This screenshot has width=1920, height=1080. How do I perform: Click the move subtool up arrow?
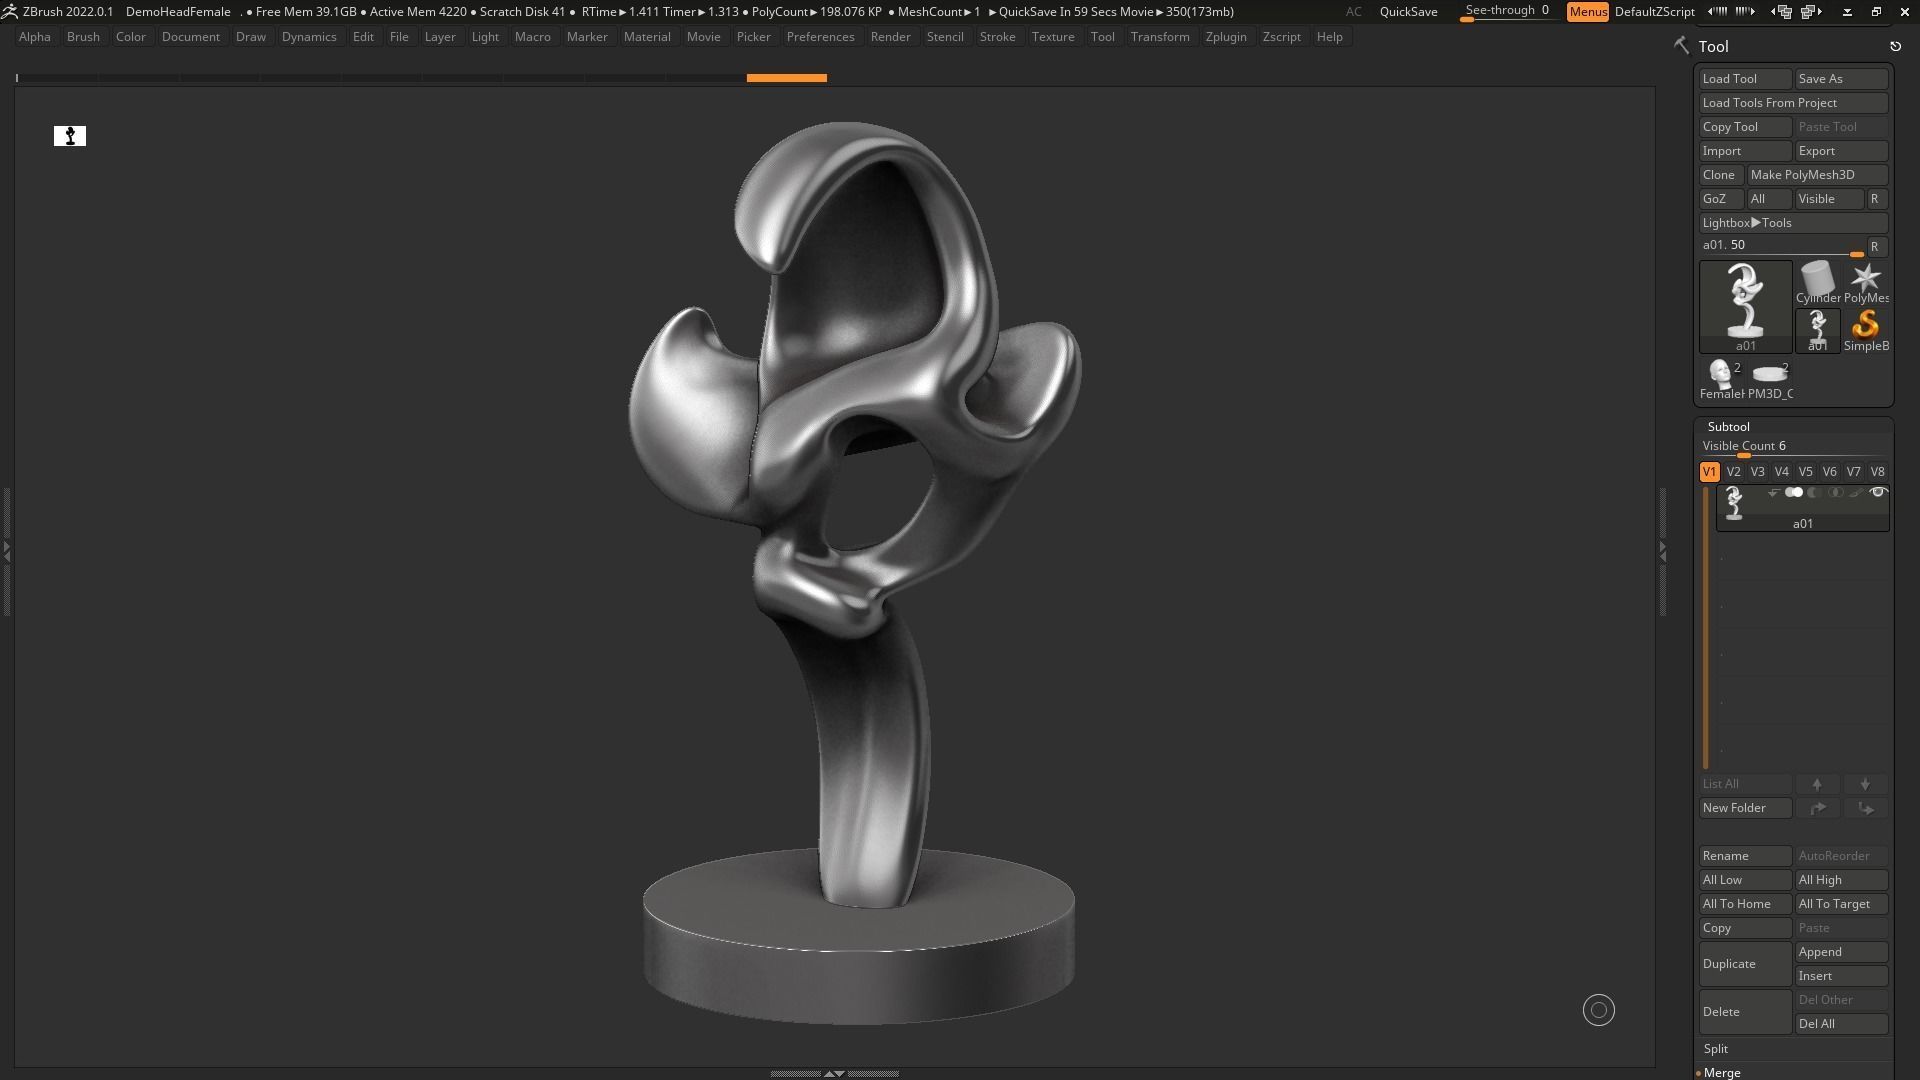click(x=1817, y=784)
